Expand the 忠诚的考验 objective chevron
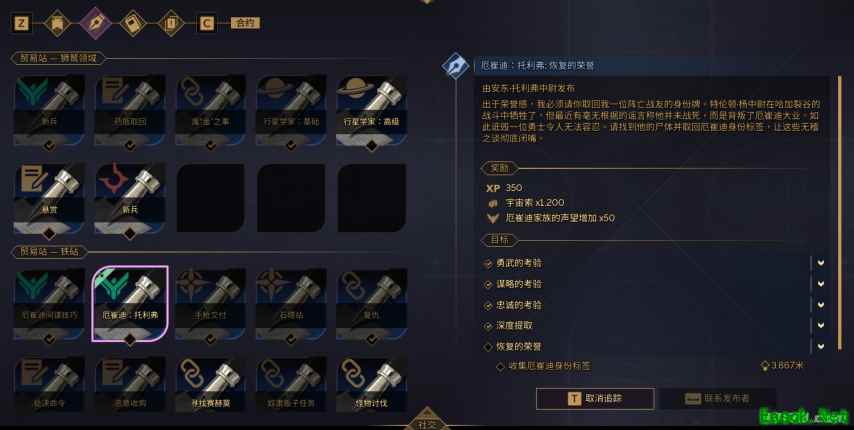 click(x=821, y=305)
